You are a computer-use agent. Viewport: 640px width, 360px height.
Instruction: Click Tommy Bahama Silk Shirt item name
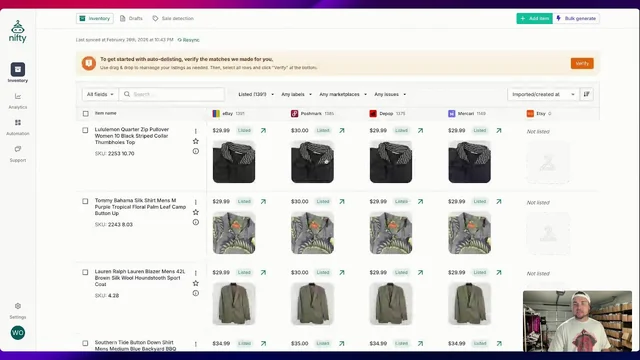[140, 207]
